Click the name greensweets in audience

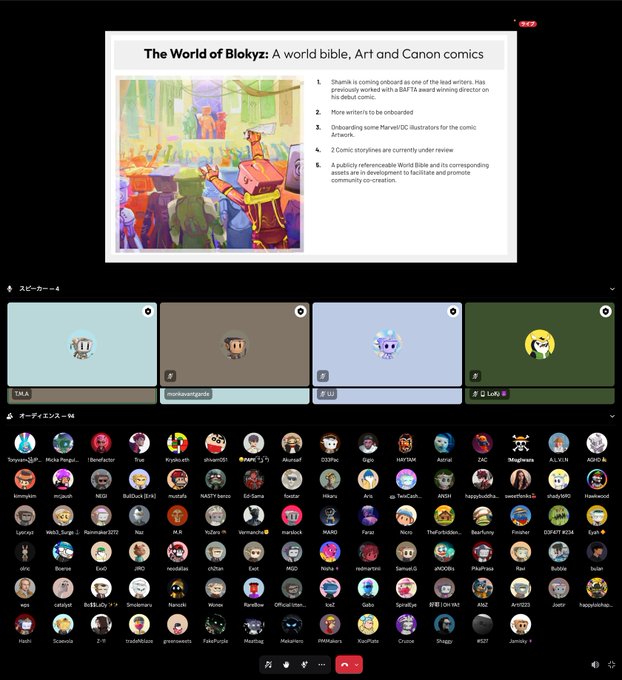pos(177,641)
